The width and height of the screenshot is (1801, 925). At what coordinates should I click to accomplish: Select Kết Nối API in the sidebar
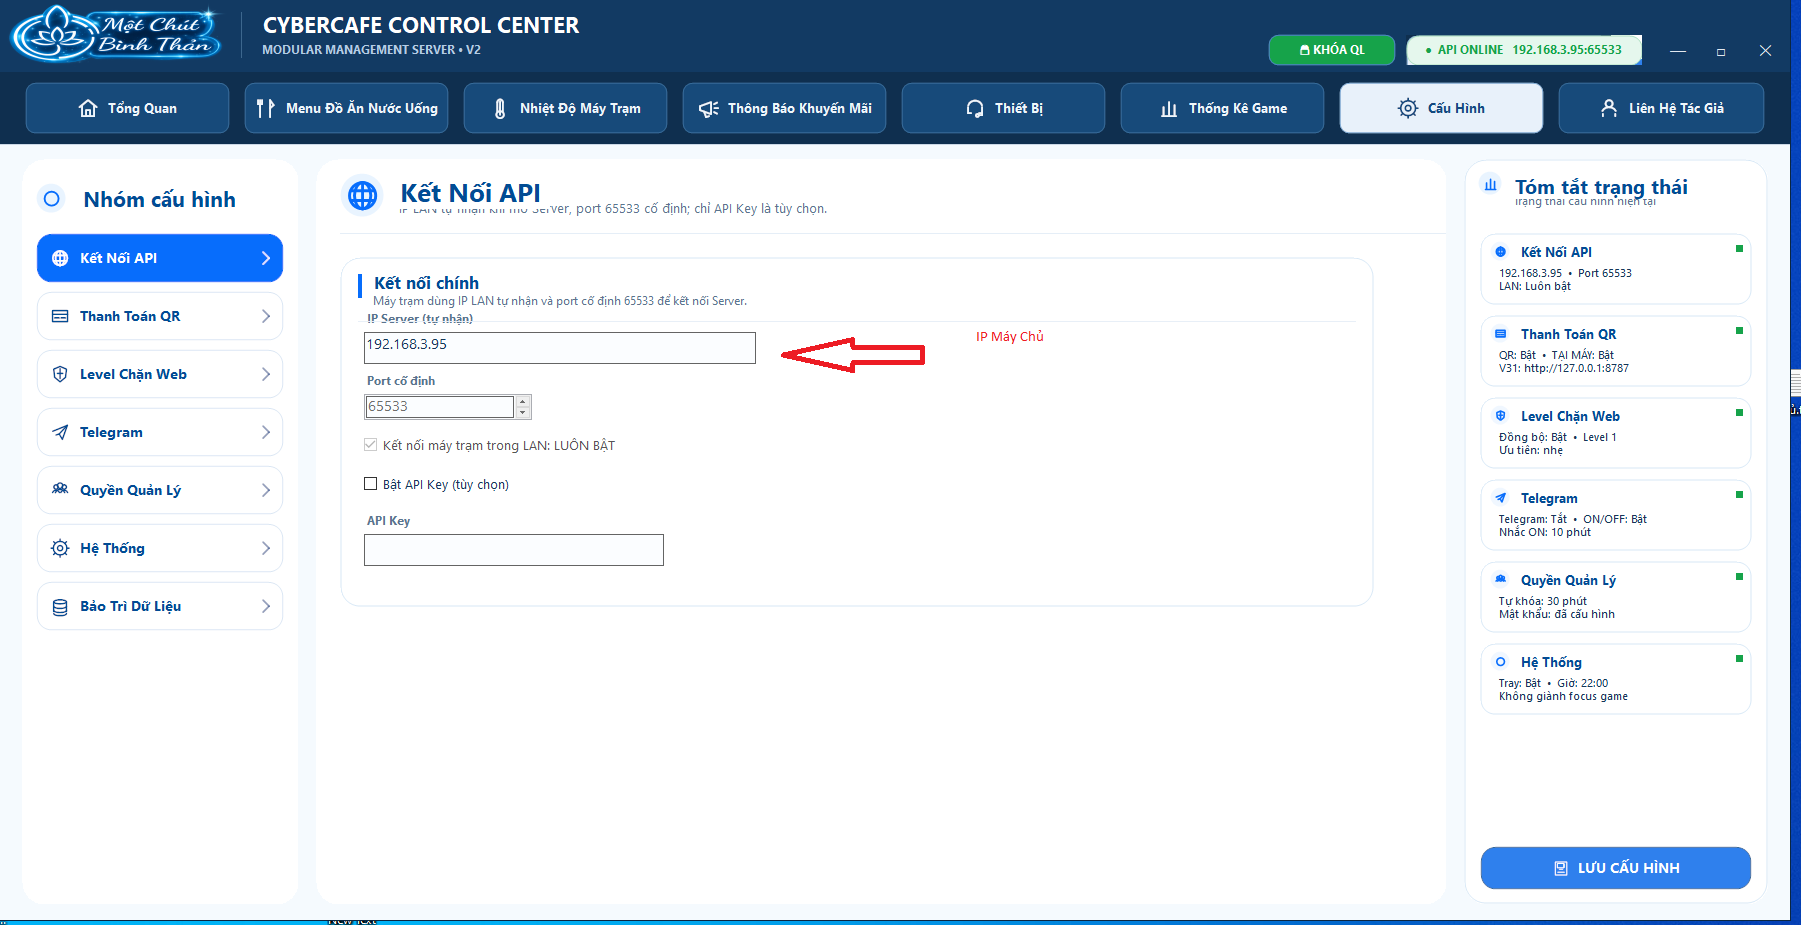click(x=160, y=258)
